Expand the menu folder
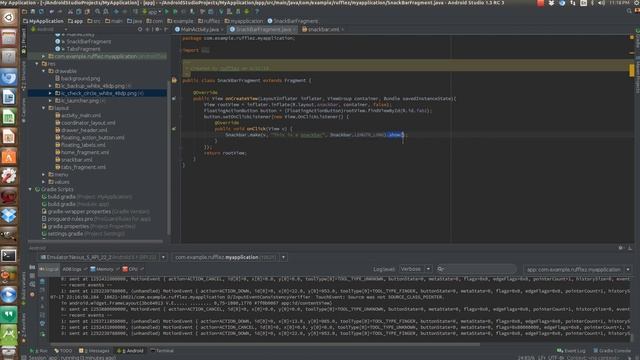 (x=44, y=174)
